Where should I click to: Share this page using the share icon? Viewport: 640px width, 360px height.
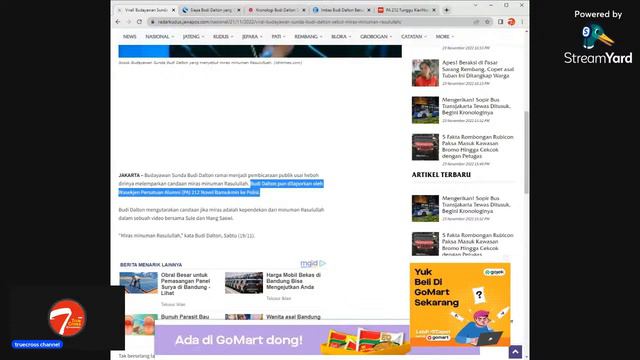(x=476, y=22)
